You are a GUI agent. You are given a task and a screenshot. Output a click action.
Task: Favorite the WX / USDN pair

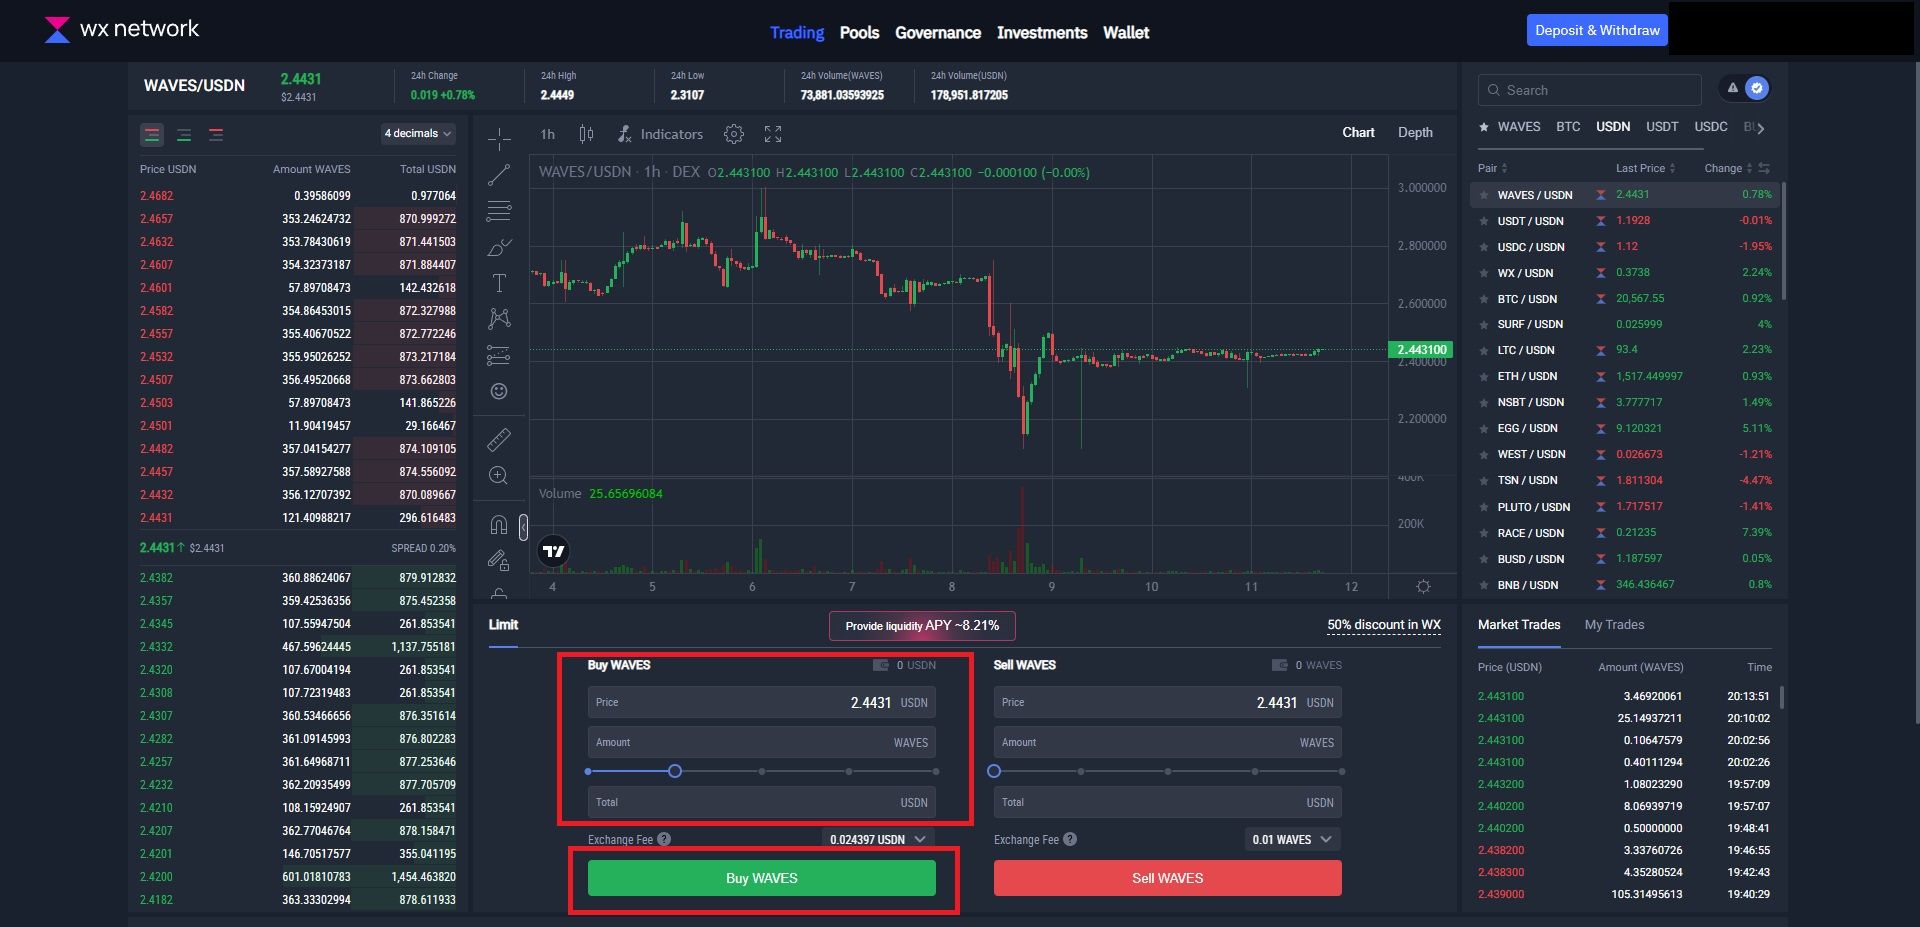1485,273
